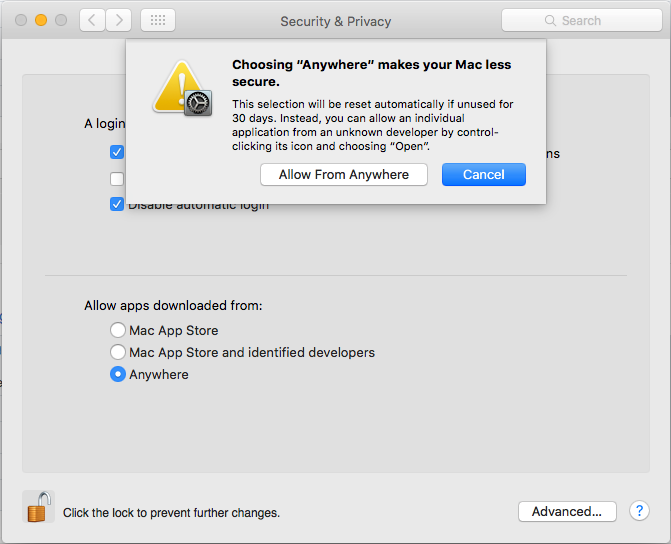
Task: Click 'Allow apps downloaded from:' label
Action: [173, 306]
